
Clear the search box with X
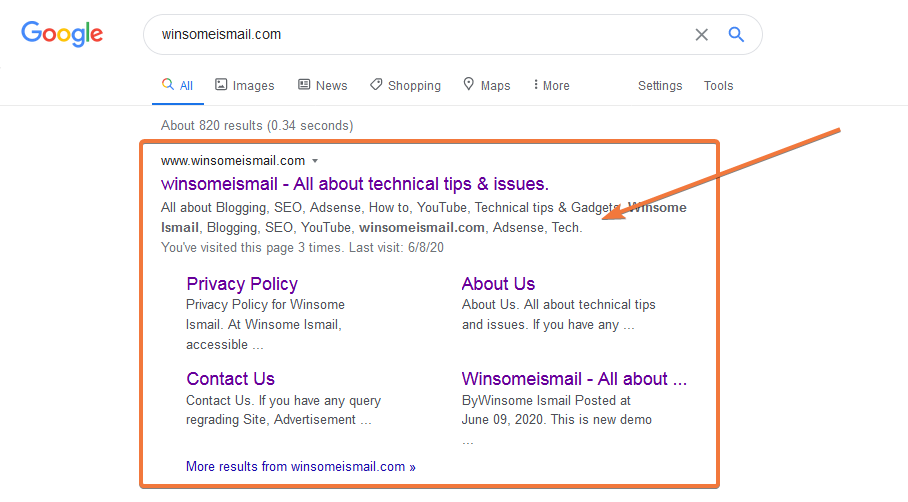point(701,35)
